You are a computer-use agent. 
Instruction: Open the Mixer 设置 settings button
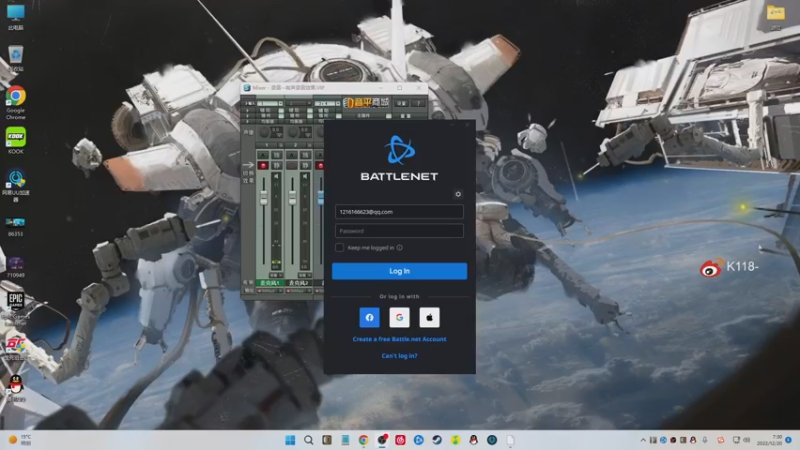[402, 104]
